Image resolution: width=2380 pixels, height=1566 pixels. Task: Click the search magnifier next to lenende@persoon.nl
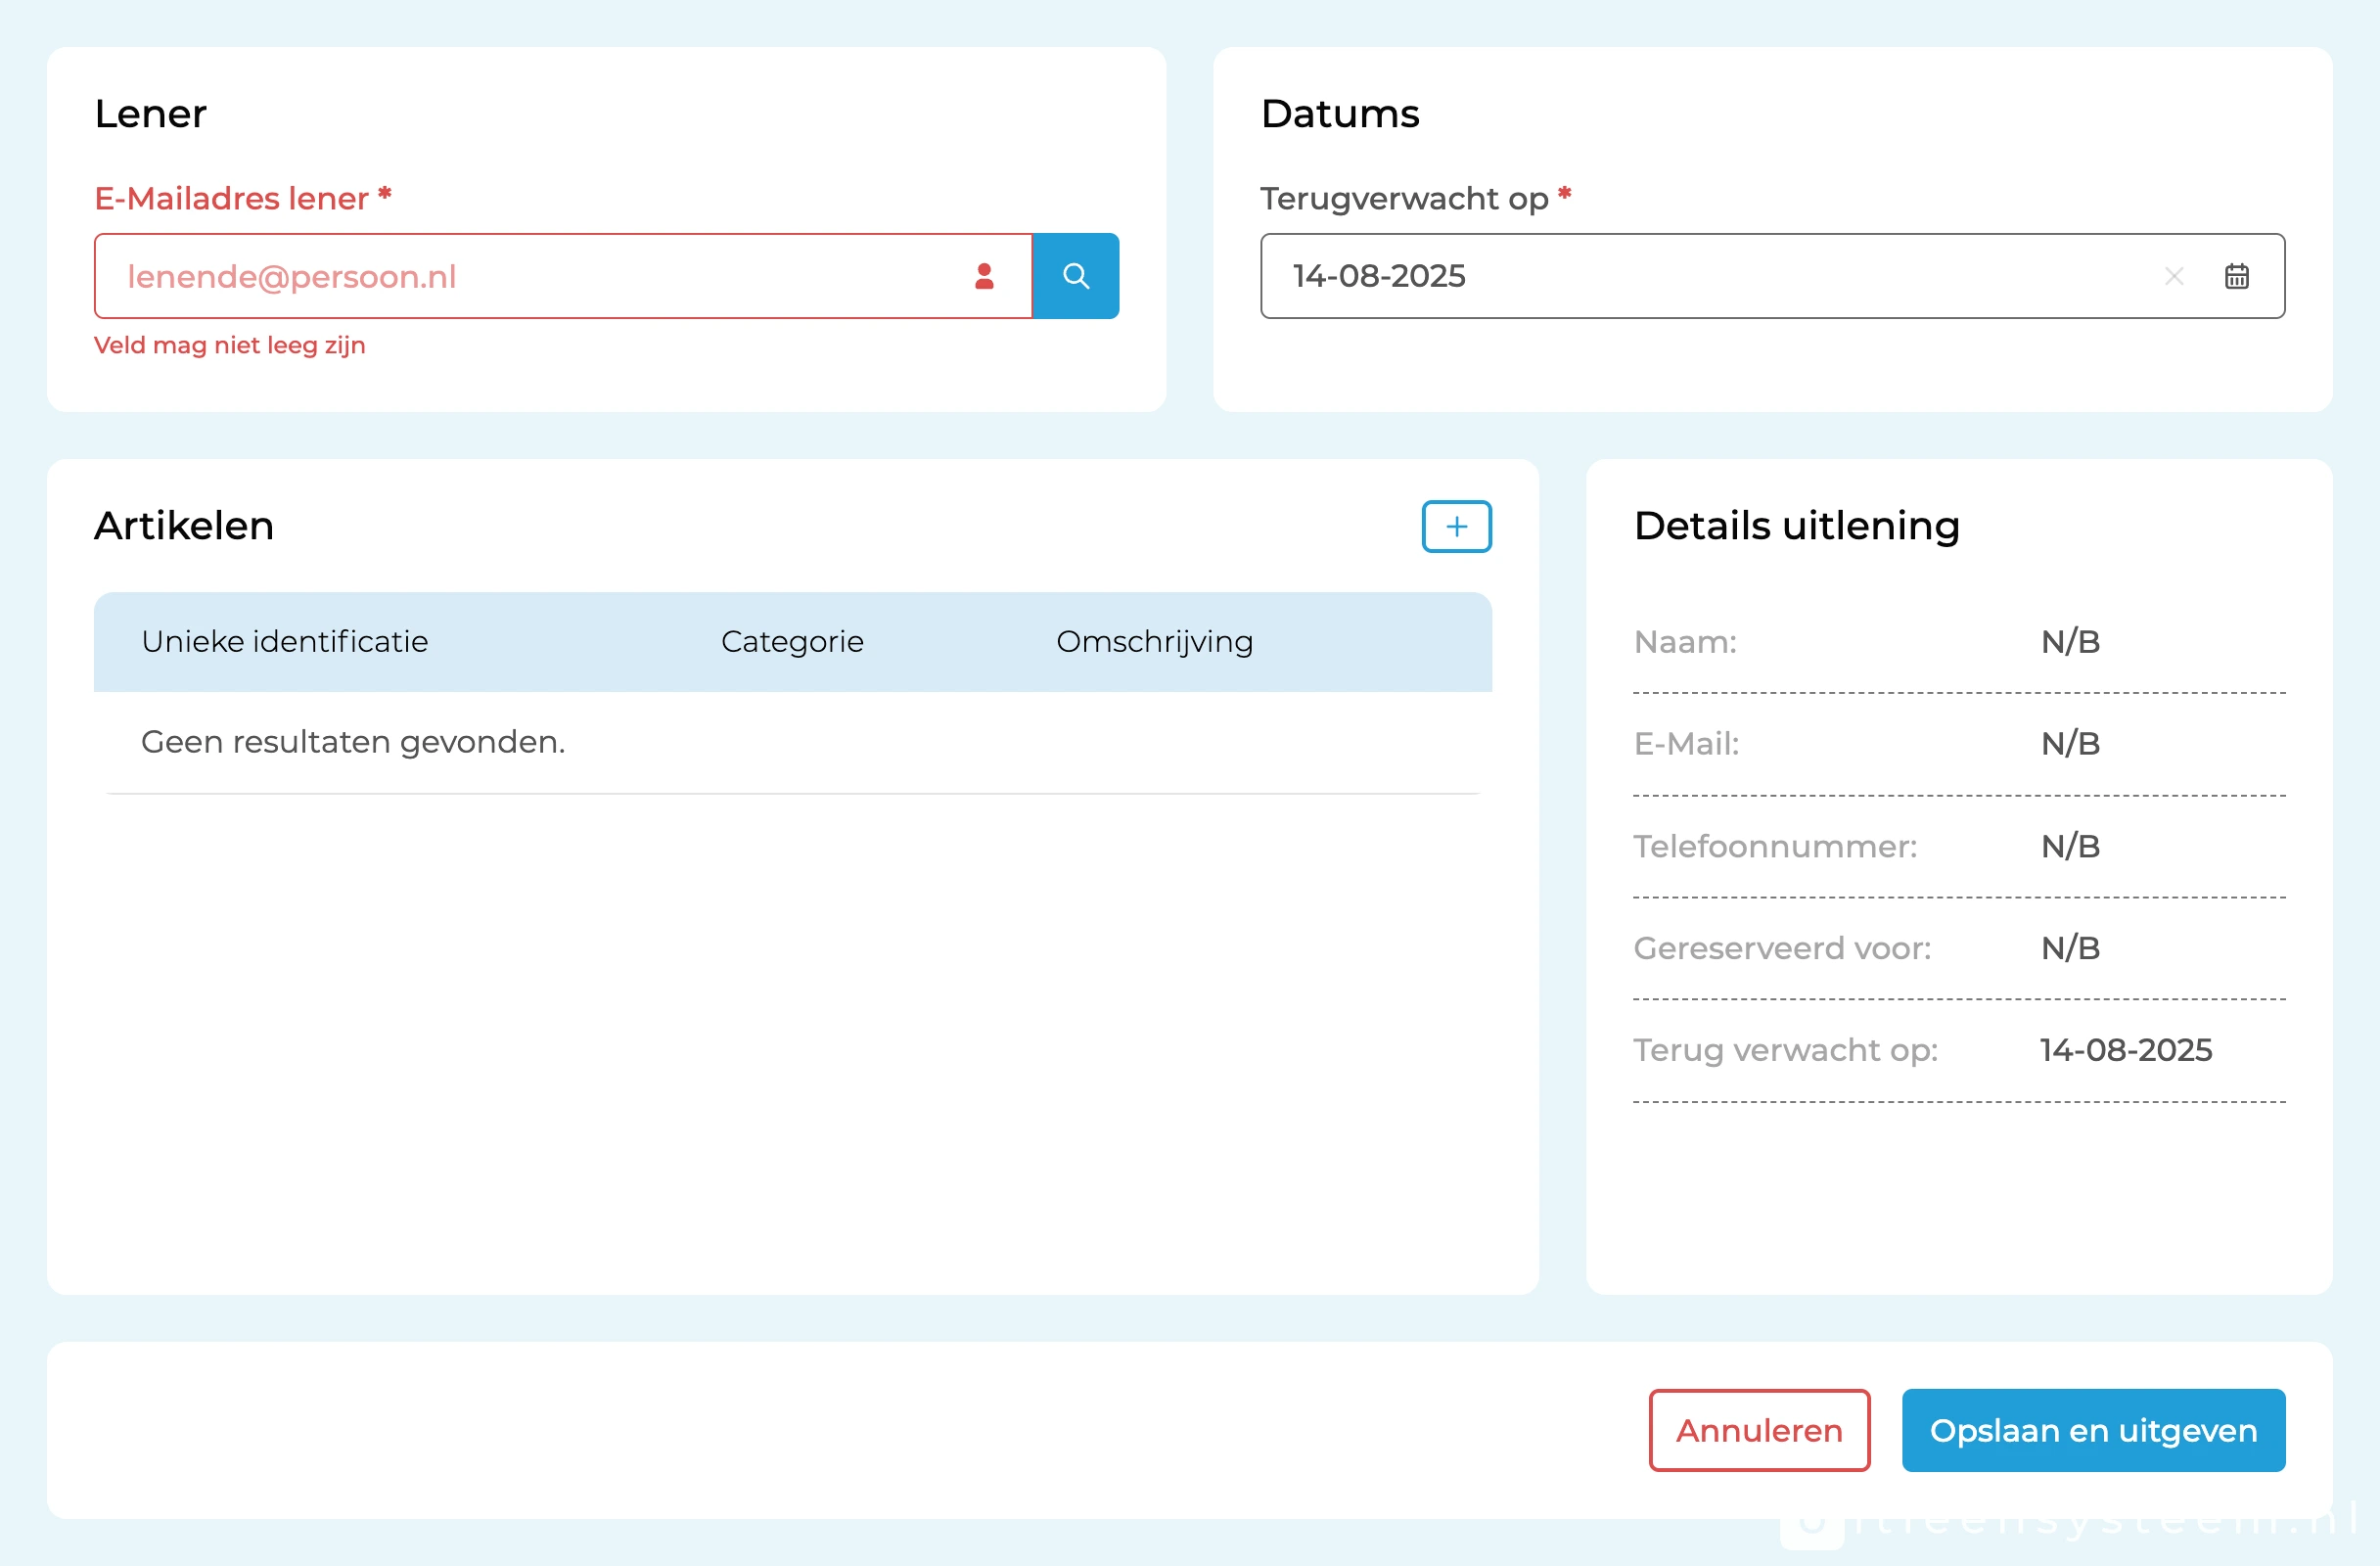pyautogui.click(x=1076, y=276)
